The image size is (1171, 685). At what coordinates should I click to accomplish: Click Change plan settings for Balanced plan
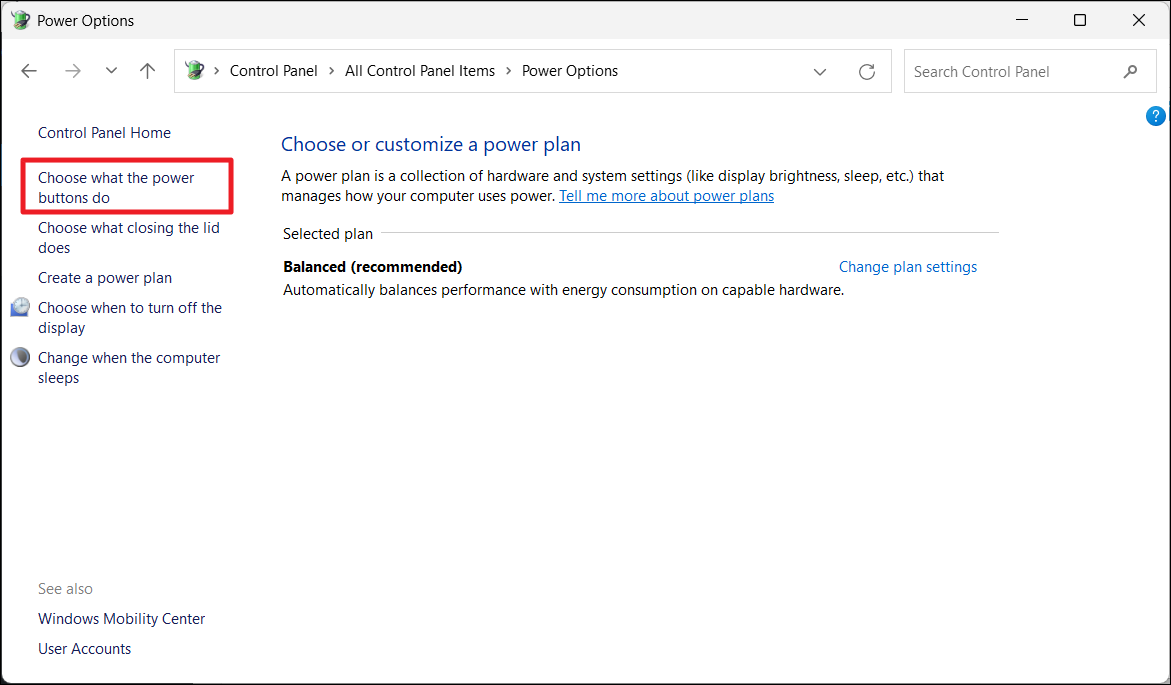tap(907, 267)
